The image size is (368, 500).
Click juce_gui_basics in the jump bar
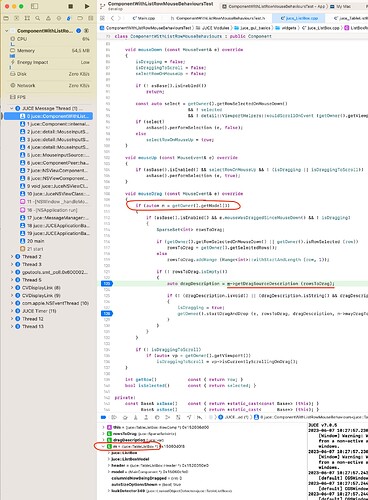coord(253,28)
